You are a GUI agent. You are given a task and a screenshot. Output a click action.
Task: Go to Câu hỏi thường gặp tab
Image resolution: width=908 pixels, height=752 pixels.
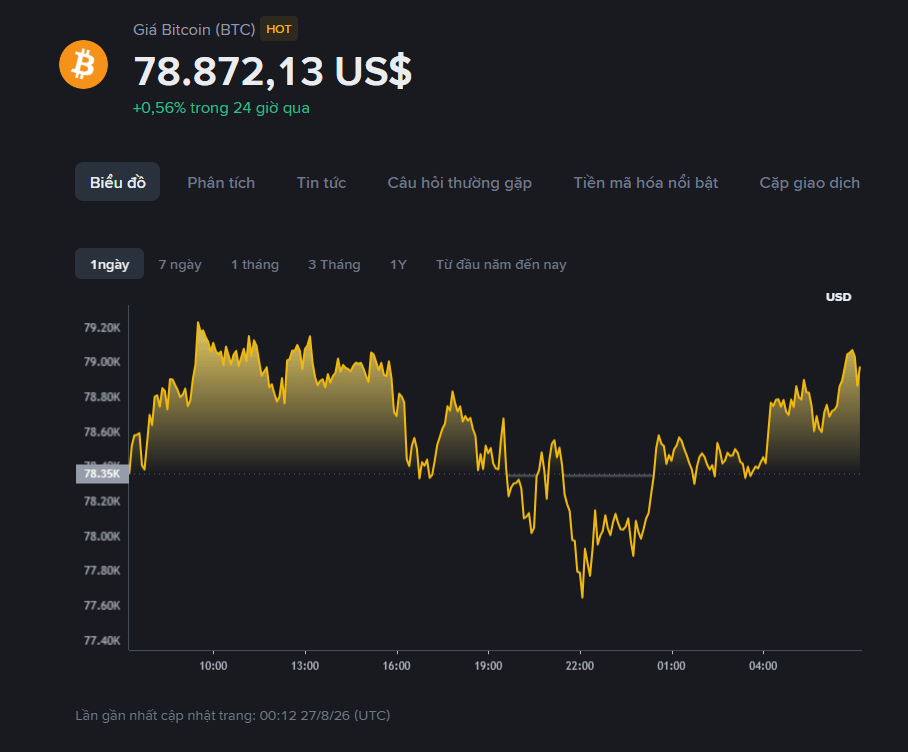click(460, 183)
